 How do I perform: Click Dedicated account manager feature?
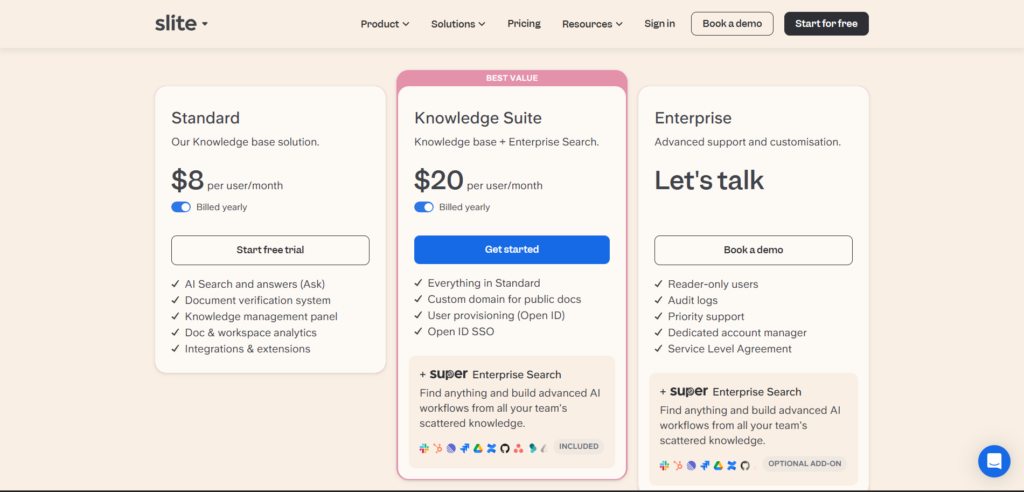[737, 333]
